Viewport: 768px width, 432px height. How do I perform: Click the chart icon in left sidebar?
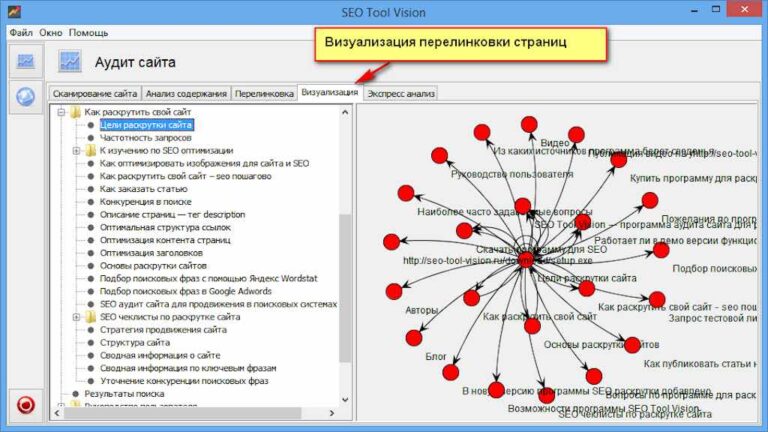click(x=25, y=61)
